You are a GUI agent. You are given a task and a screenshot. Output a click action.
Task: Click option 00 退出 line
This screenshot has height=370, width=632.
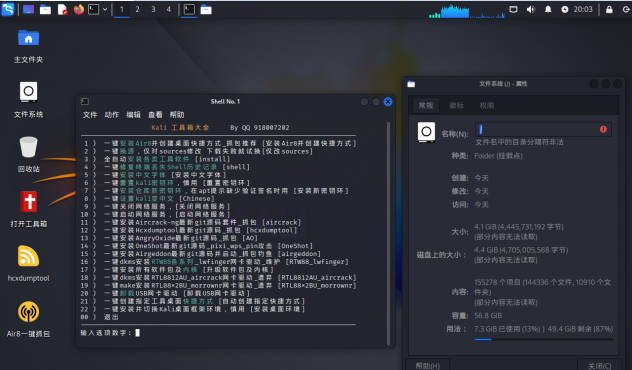100,317
